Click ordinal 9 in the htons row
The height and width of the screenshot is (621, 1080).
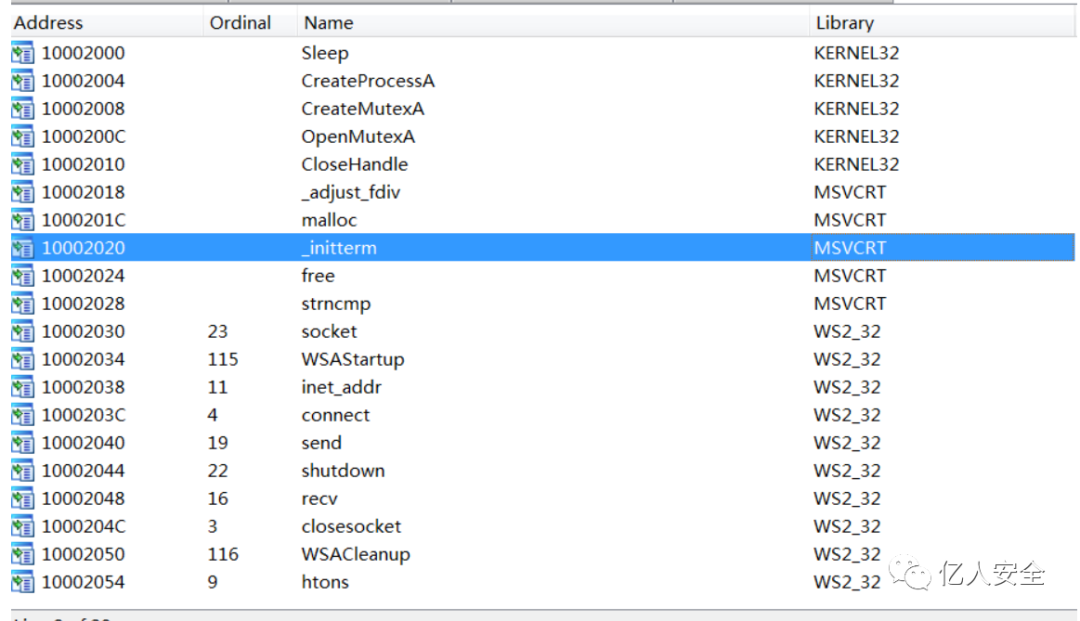(x=212, y=582)
